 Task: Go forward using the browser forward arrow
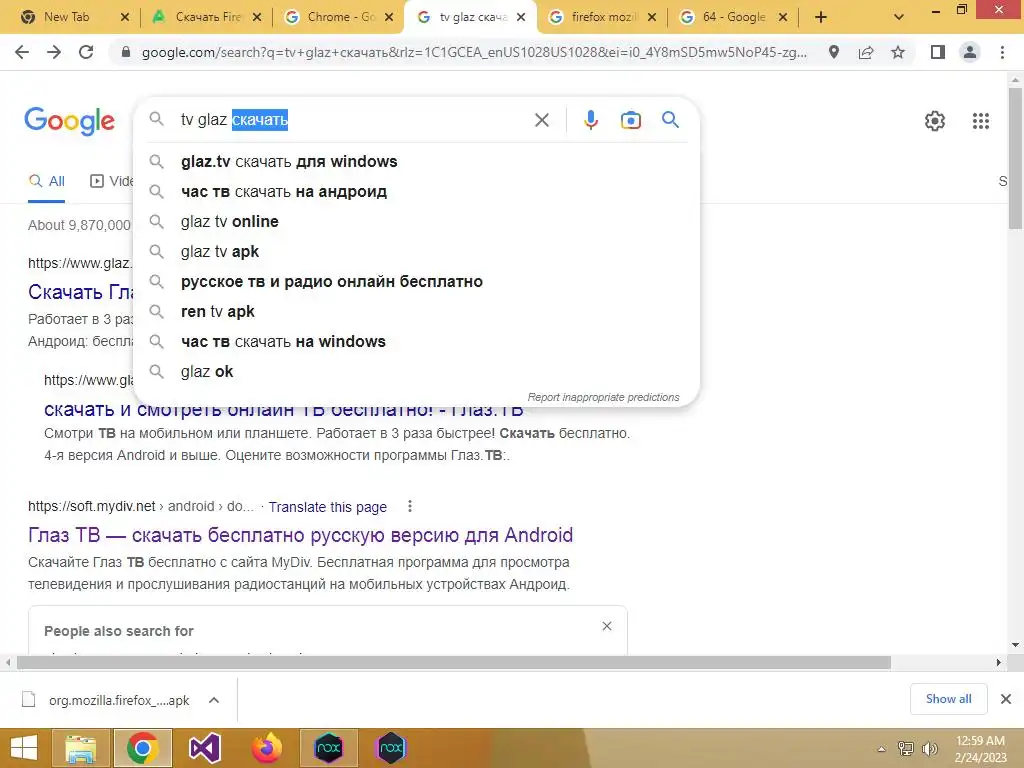tap(54, 52)
